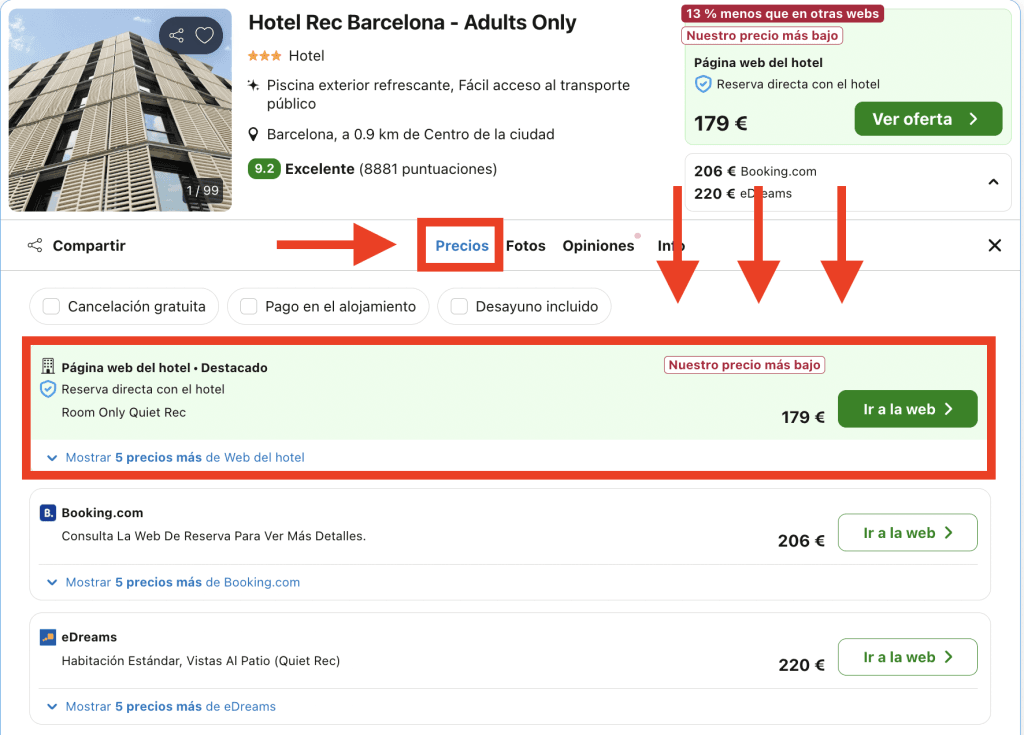Image resolution: width=1024 pixels, height=735 pixels.
Task: Collapse the price list chevron beside Booking.com
Action: [x=993, y=182]
